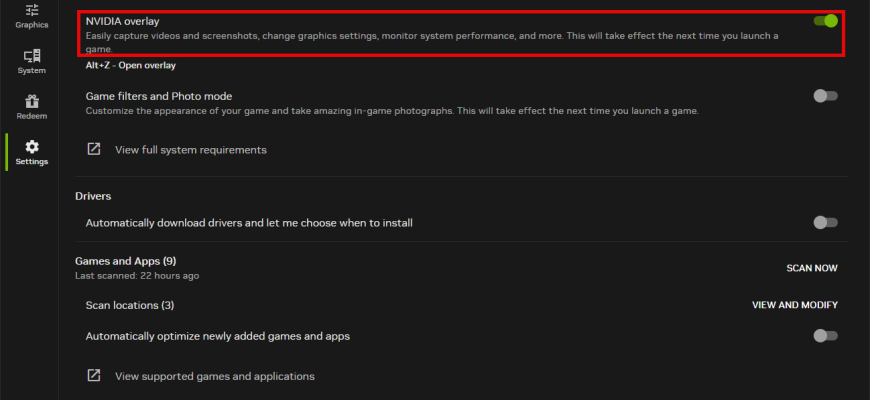Click the Alt+Z Open overlay shortcut text
Viewport: 870px width, 400px height.
pos(130,65)
